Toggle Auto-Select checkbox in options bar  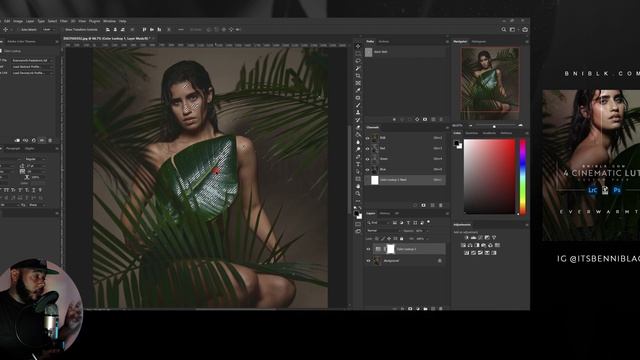(x=18, y=30)
